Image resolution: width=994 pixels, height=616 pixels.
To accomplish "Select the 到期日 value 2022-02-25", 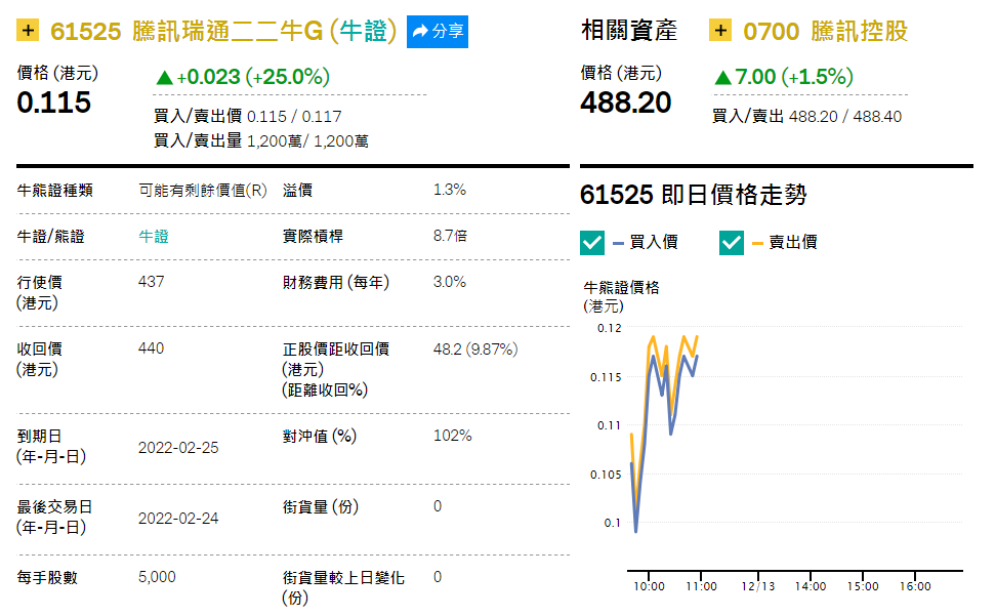I will (x=178, y=448).
